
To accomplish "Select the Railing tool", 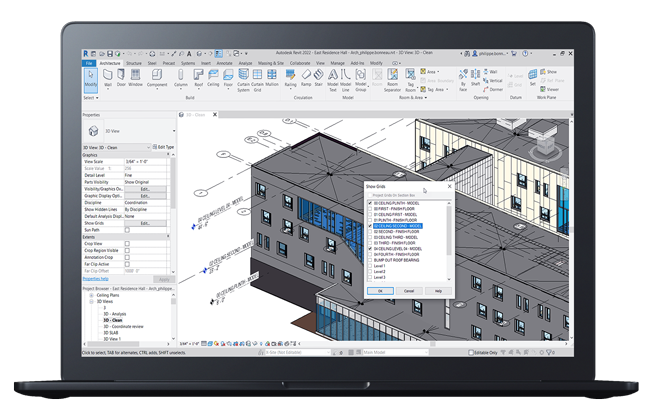I will coord(291,78).
